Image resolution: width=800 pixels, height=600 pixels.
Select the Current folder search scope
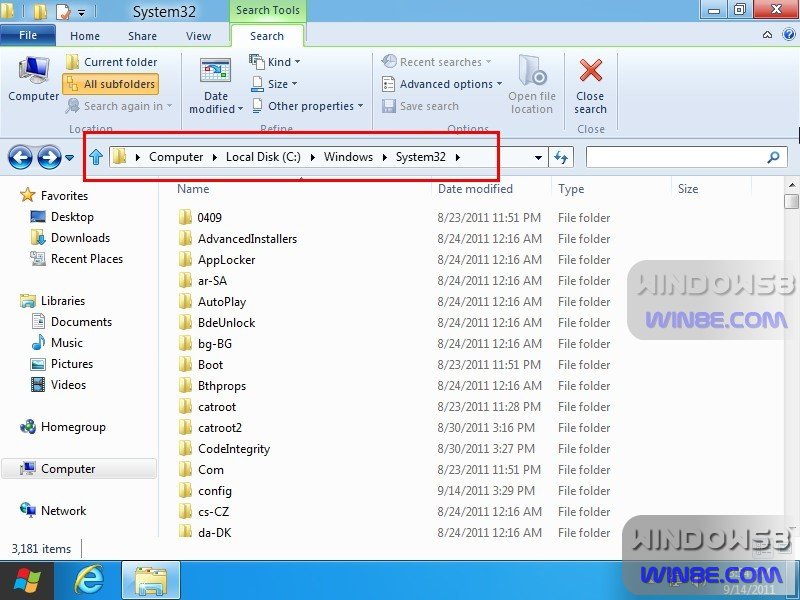tap(112, 62)
